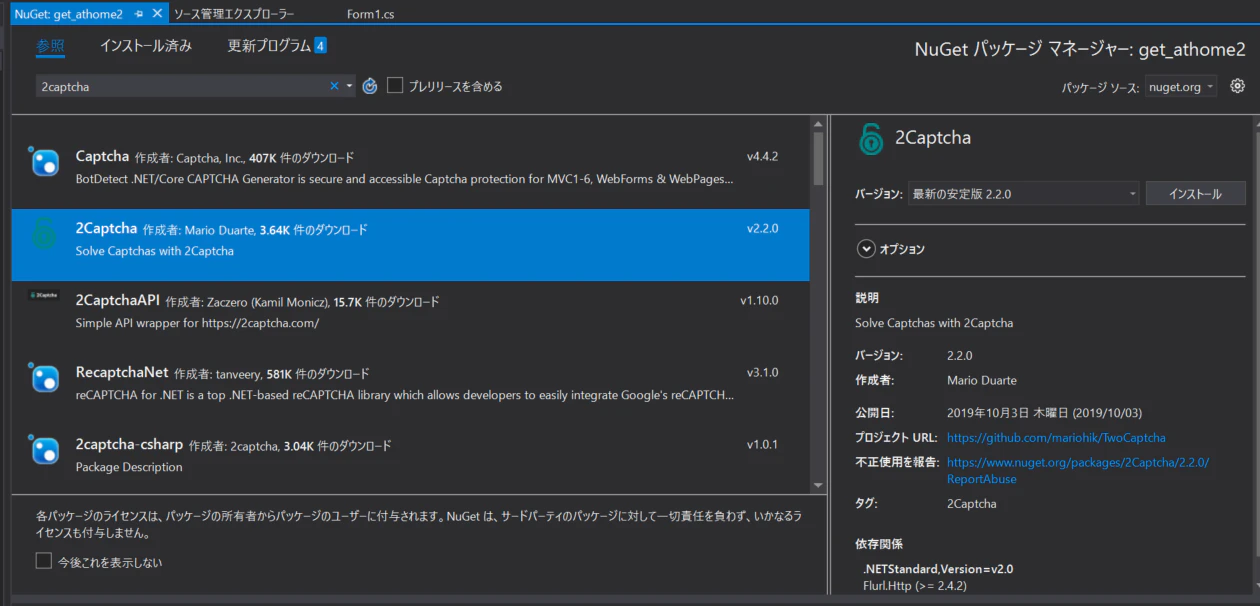Image resolution: width=1260 pixels, height=606 pixels.
Task: Select the RecaptchaNet package title
Action: tap(122, 373)
